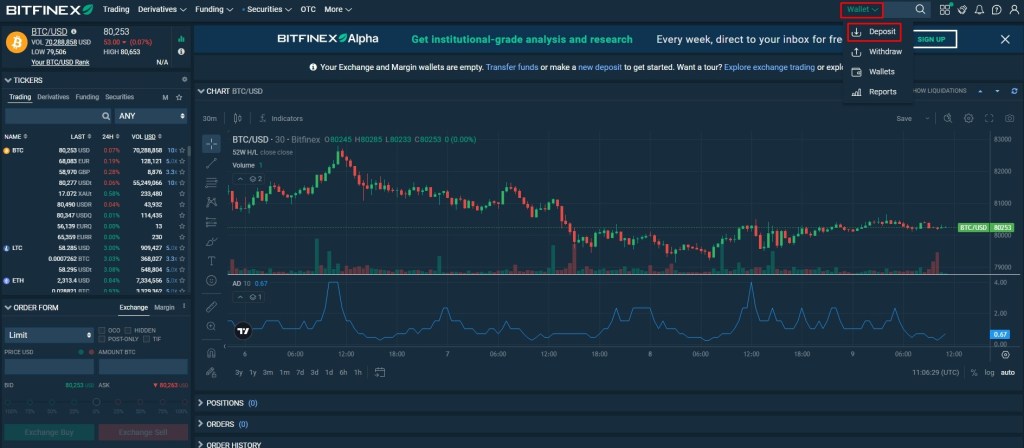
Task: Click the PRICE USD input field
Action: pyautogui.click(x=49, y=366)
